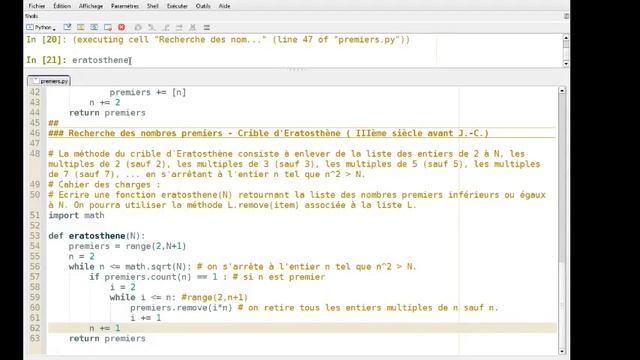Open the Exécuter menu
The image size is (640, 360).
pos(177,6)
